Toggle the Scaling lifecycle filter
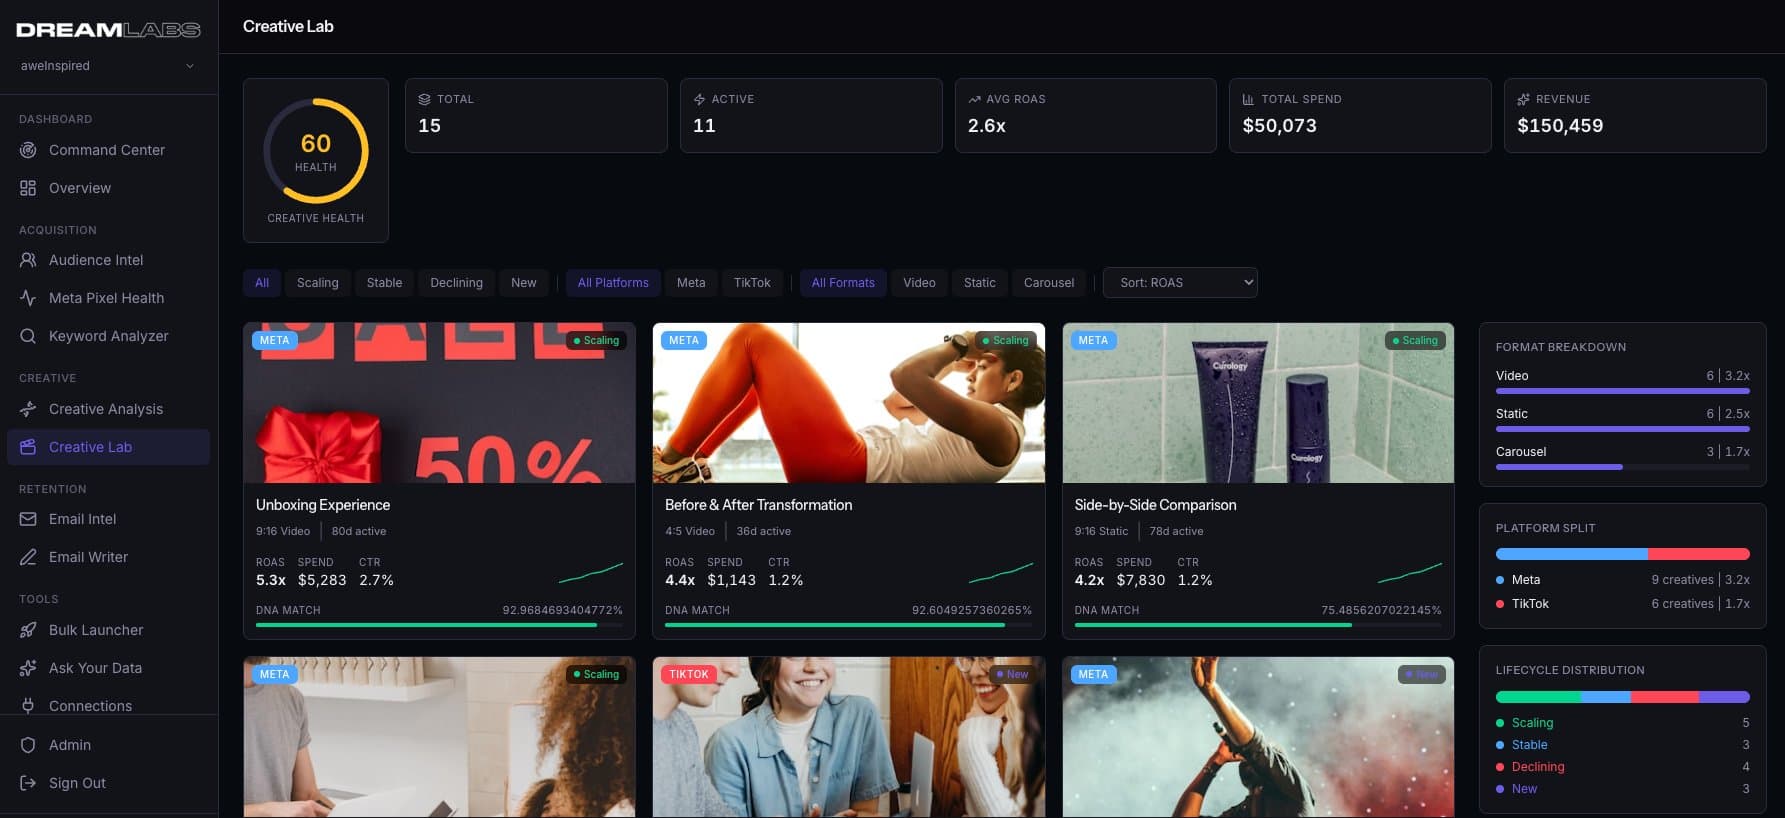This screenshot has height=818, width=1785. tap(317, 283)
